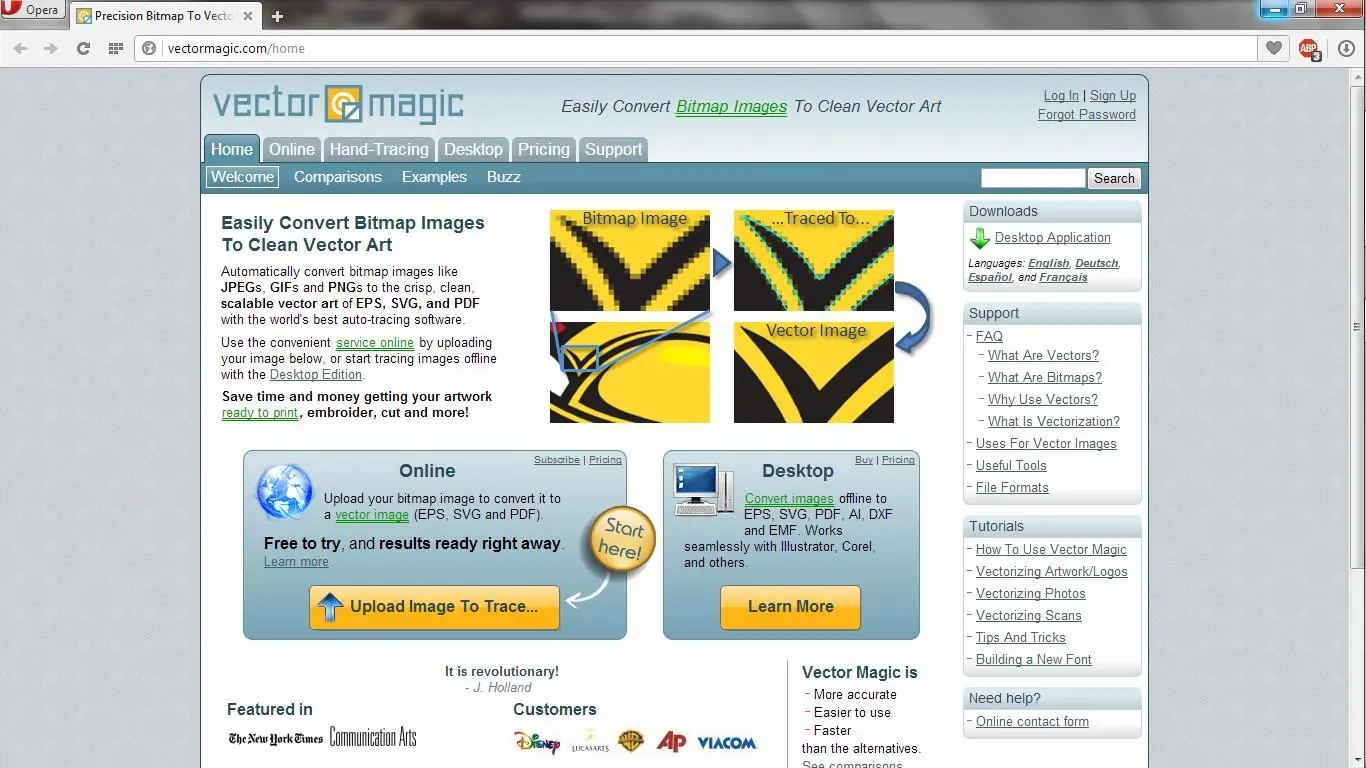Image resolution: width=1366 pixels, height=768 pixels.
Task: Click the globe icon in the Online box
Action: (285, 493)
